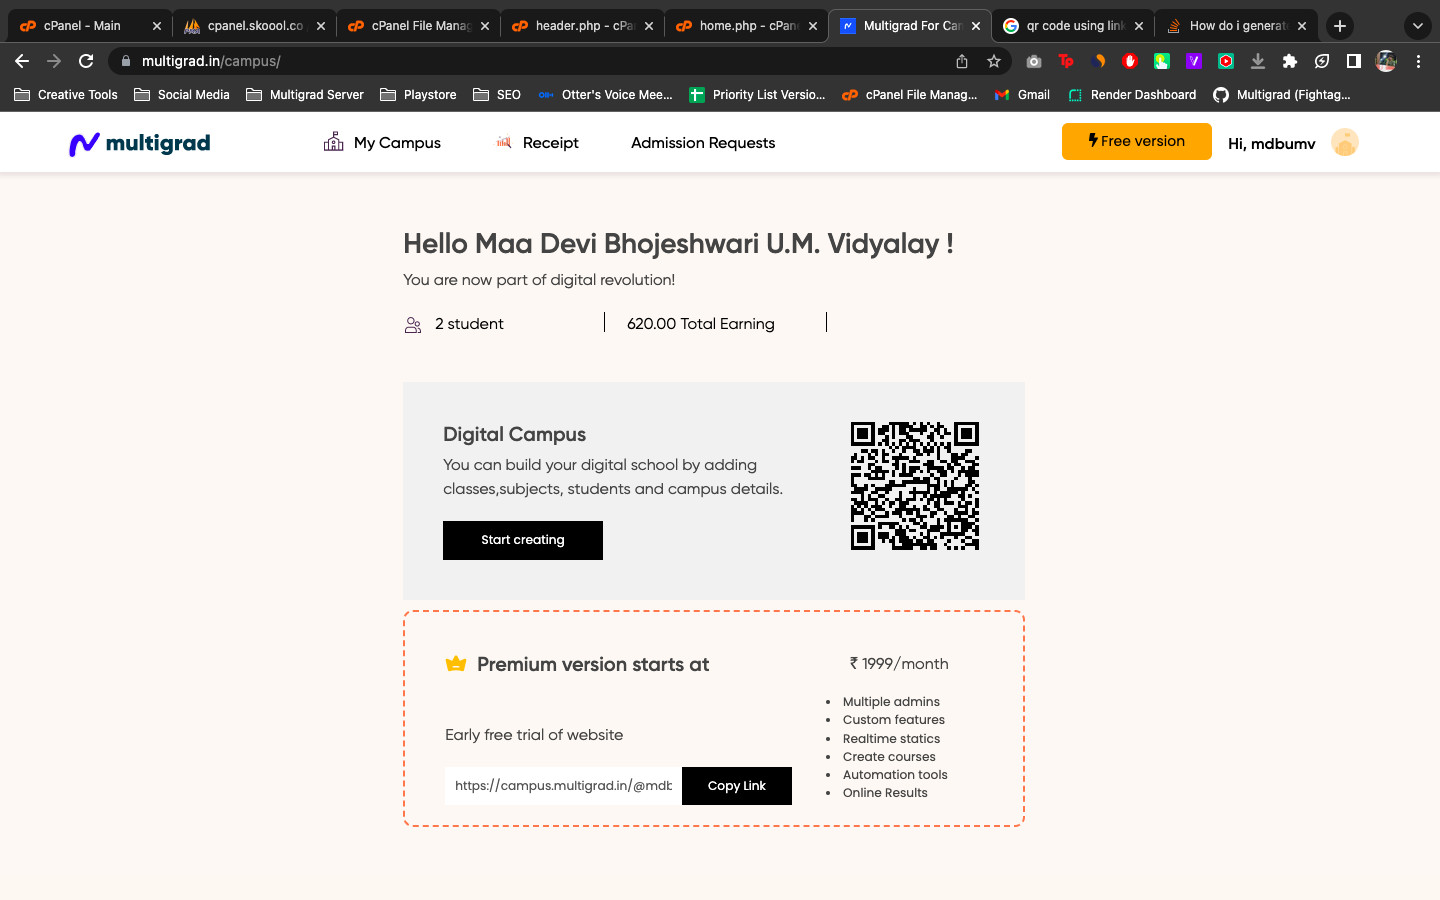Click the circular refresh extension icon
The height and width of the screenshot is (900, 1440).
pyautogui.click(x=1322, y=61)
